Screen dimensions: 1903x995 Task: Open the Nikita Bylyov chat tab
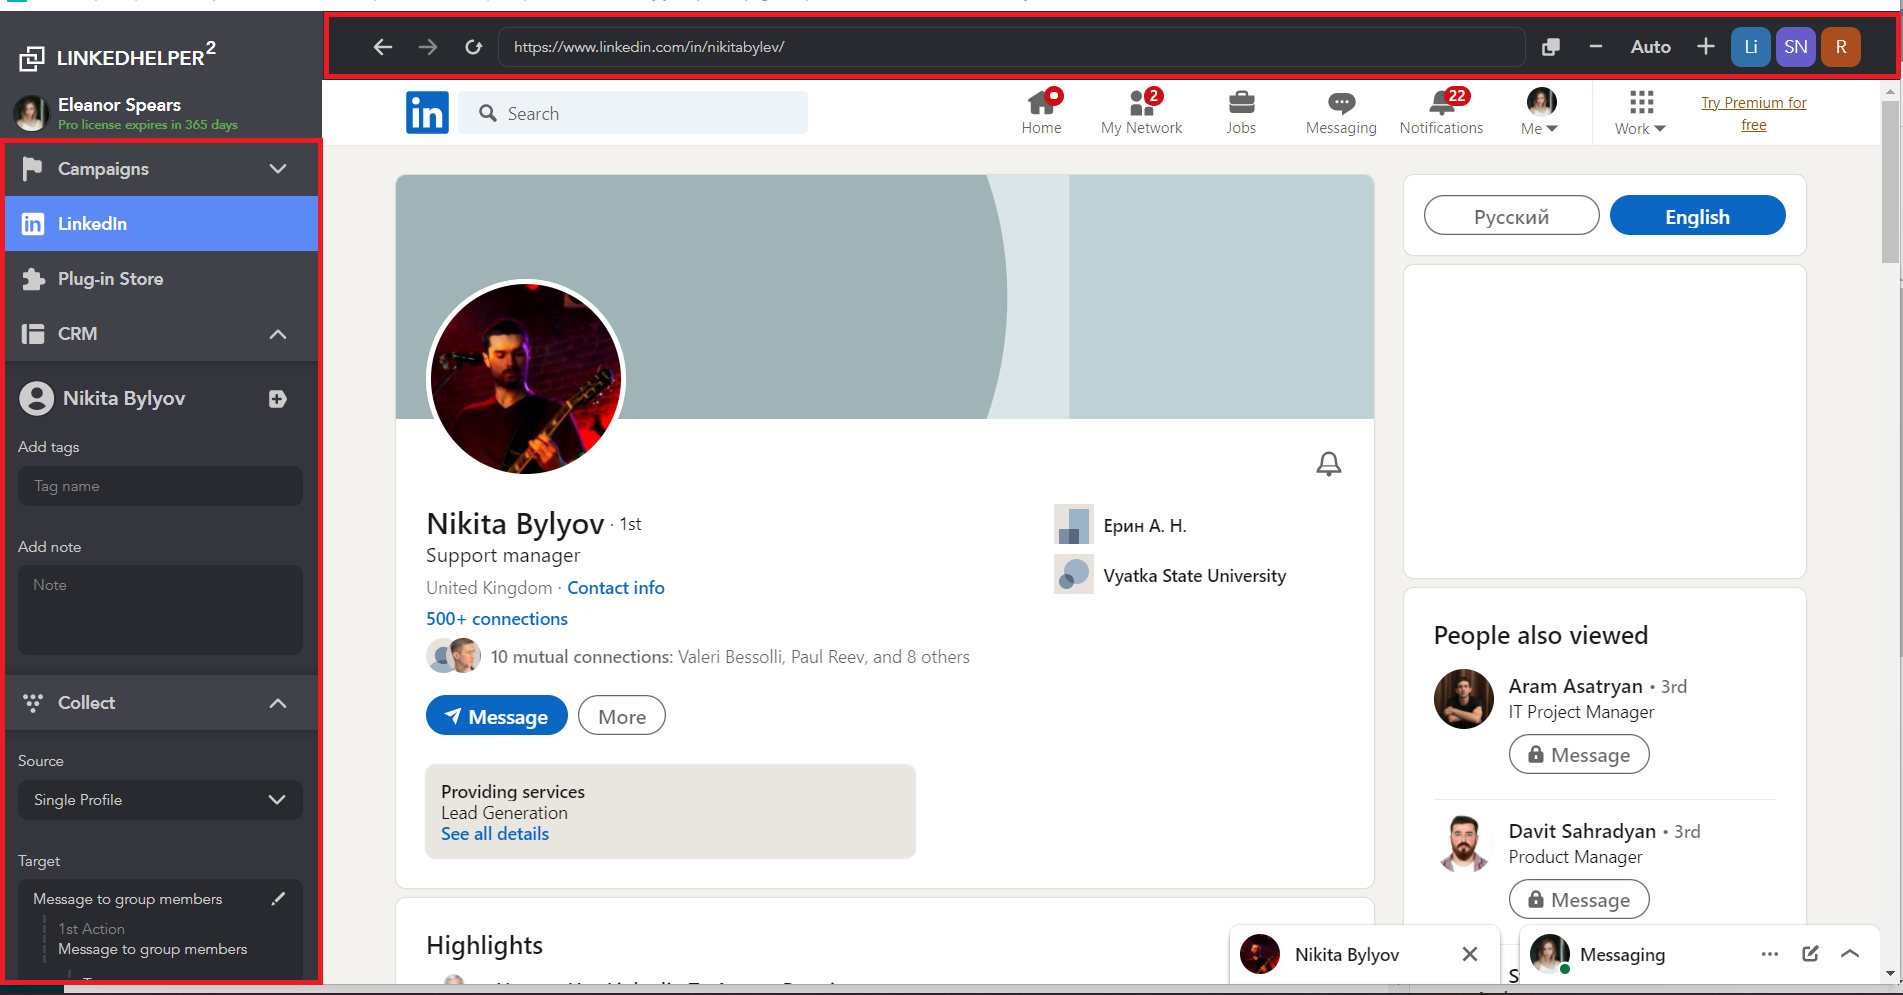pyautogui.click(x=1347, y=954)
